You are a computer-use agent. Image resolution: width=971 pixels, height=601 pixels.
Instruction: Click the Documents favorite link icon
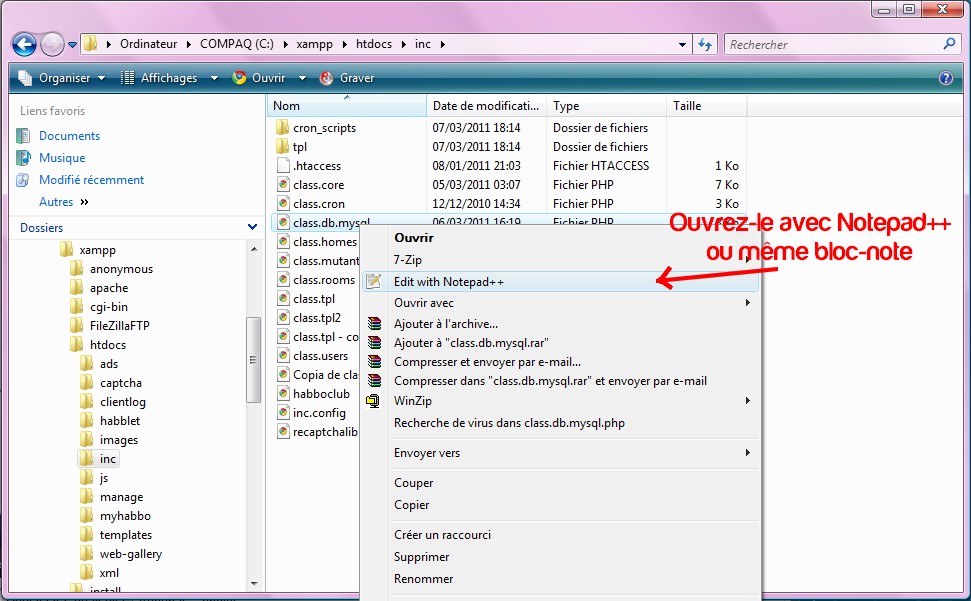pos(23,136)
